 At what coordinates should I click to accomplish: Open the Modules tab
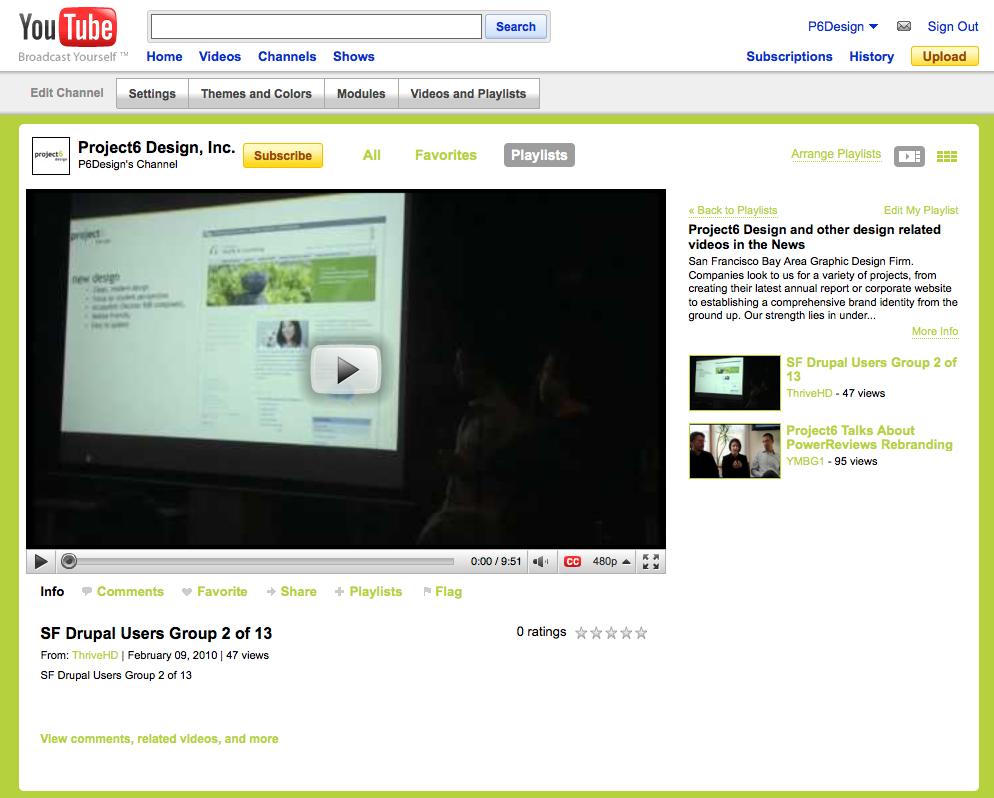pyautogui.click(x=361, y=94)
